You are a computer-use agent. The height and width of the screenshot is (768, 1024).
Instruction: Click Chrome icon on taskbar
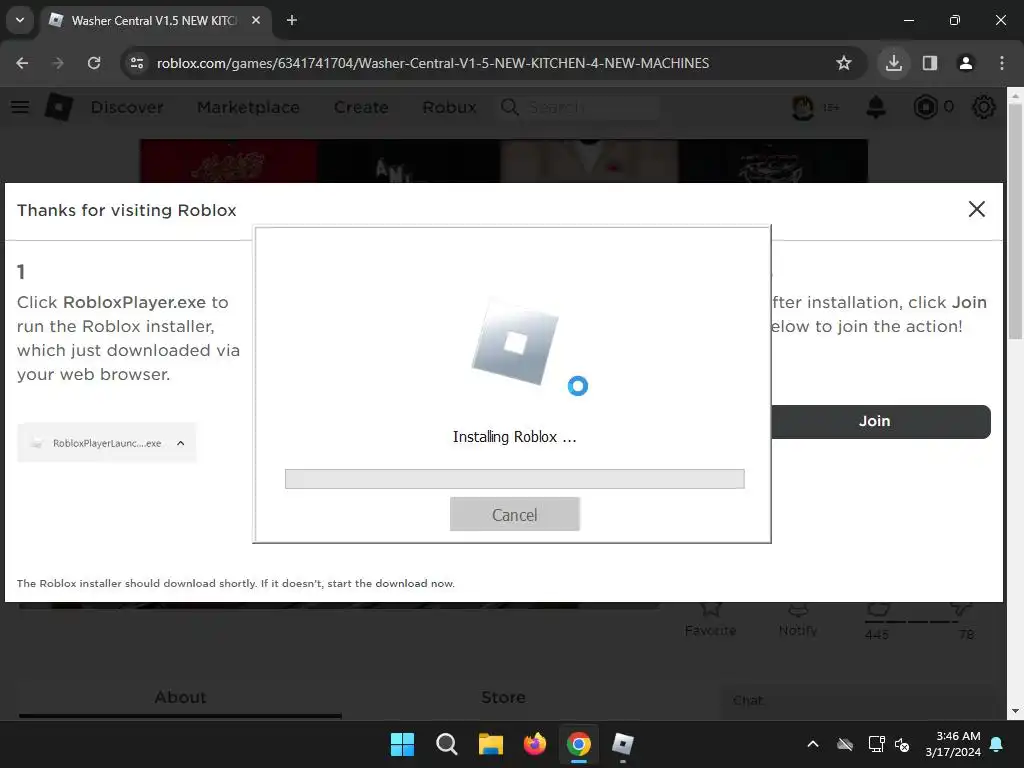coord(579,744)
